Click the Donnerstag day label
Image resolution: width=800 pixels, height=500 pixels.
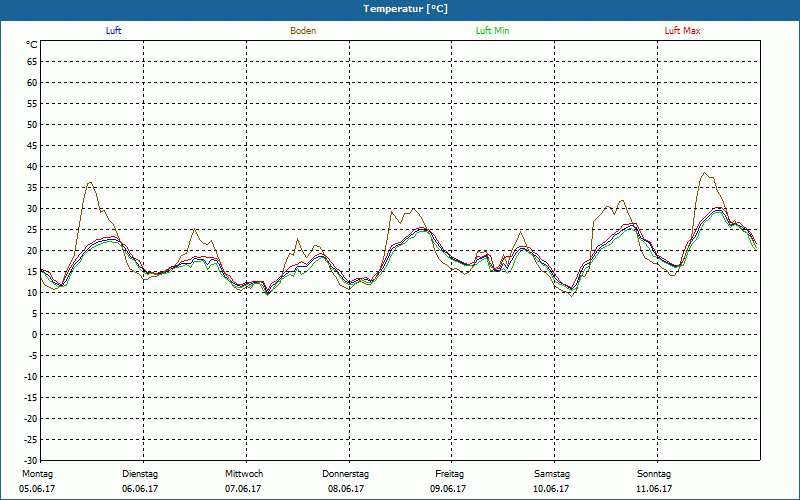[345, 474]
